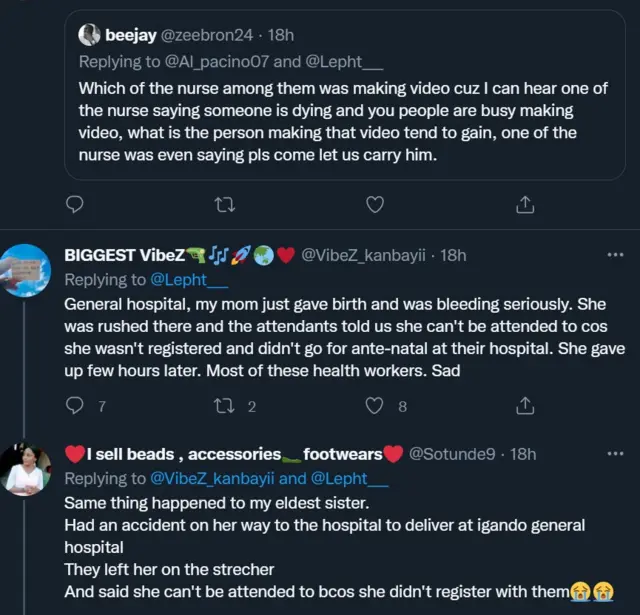This screenshot has width=640, height=615.
Task: Like beejay's tweet about the video
Action: [375, 204]
